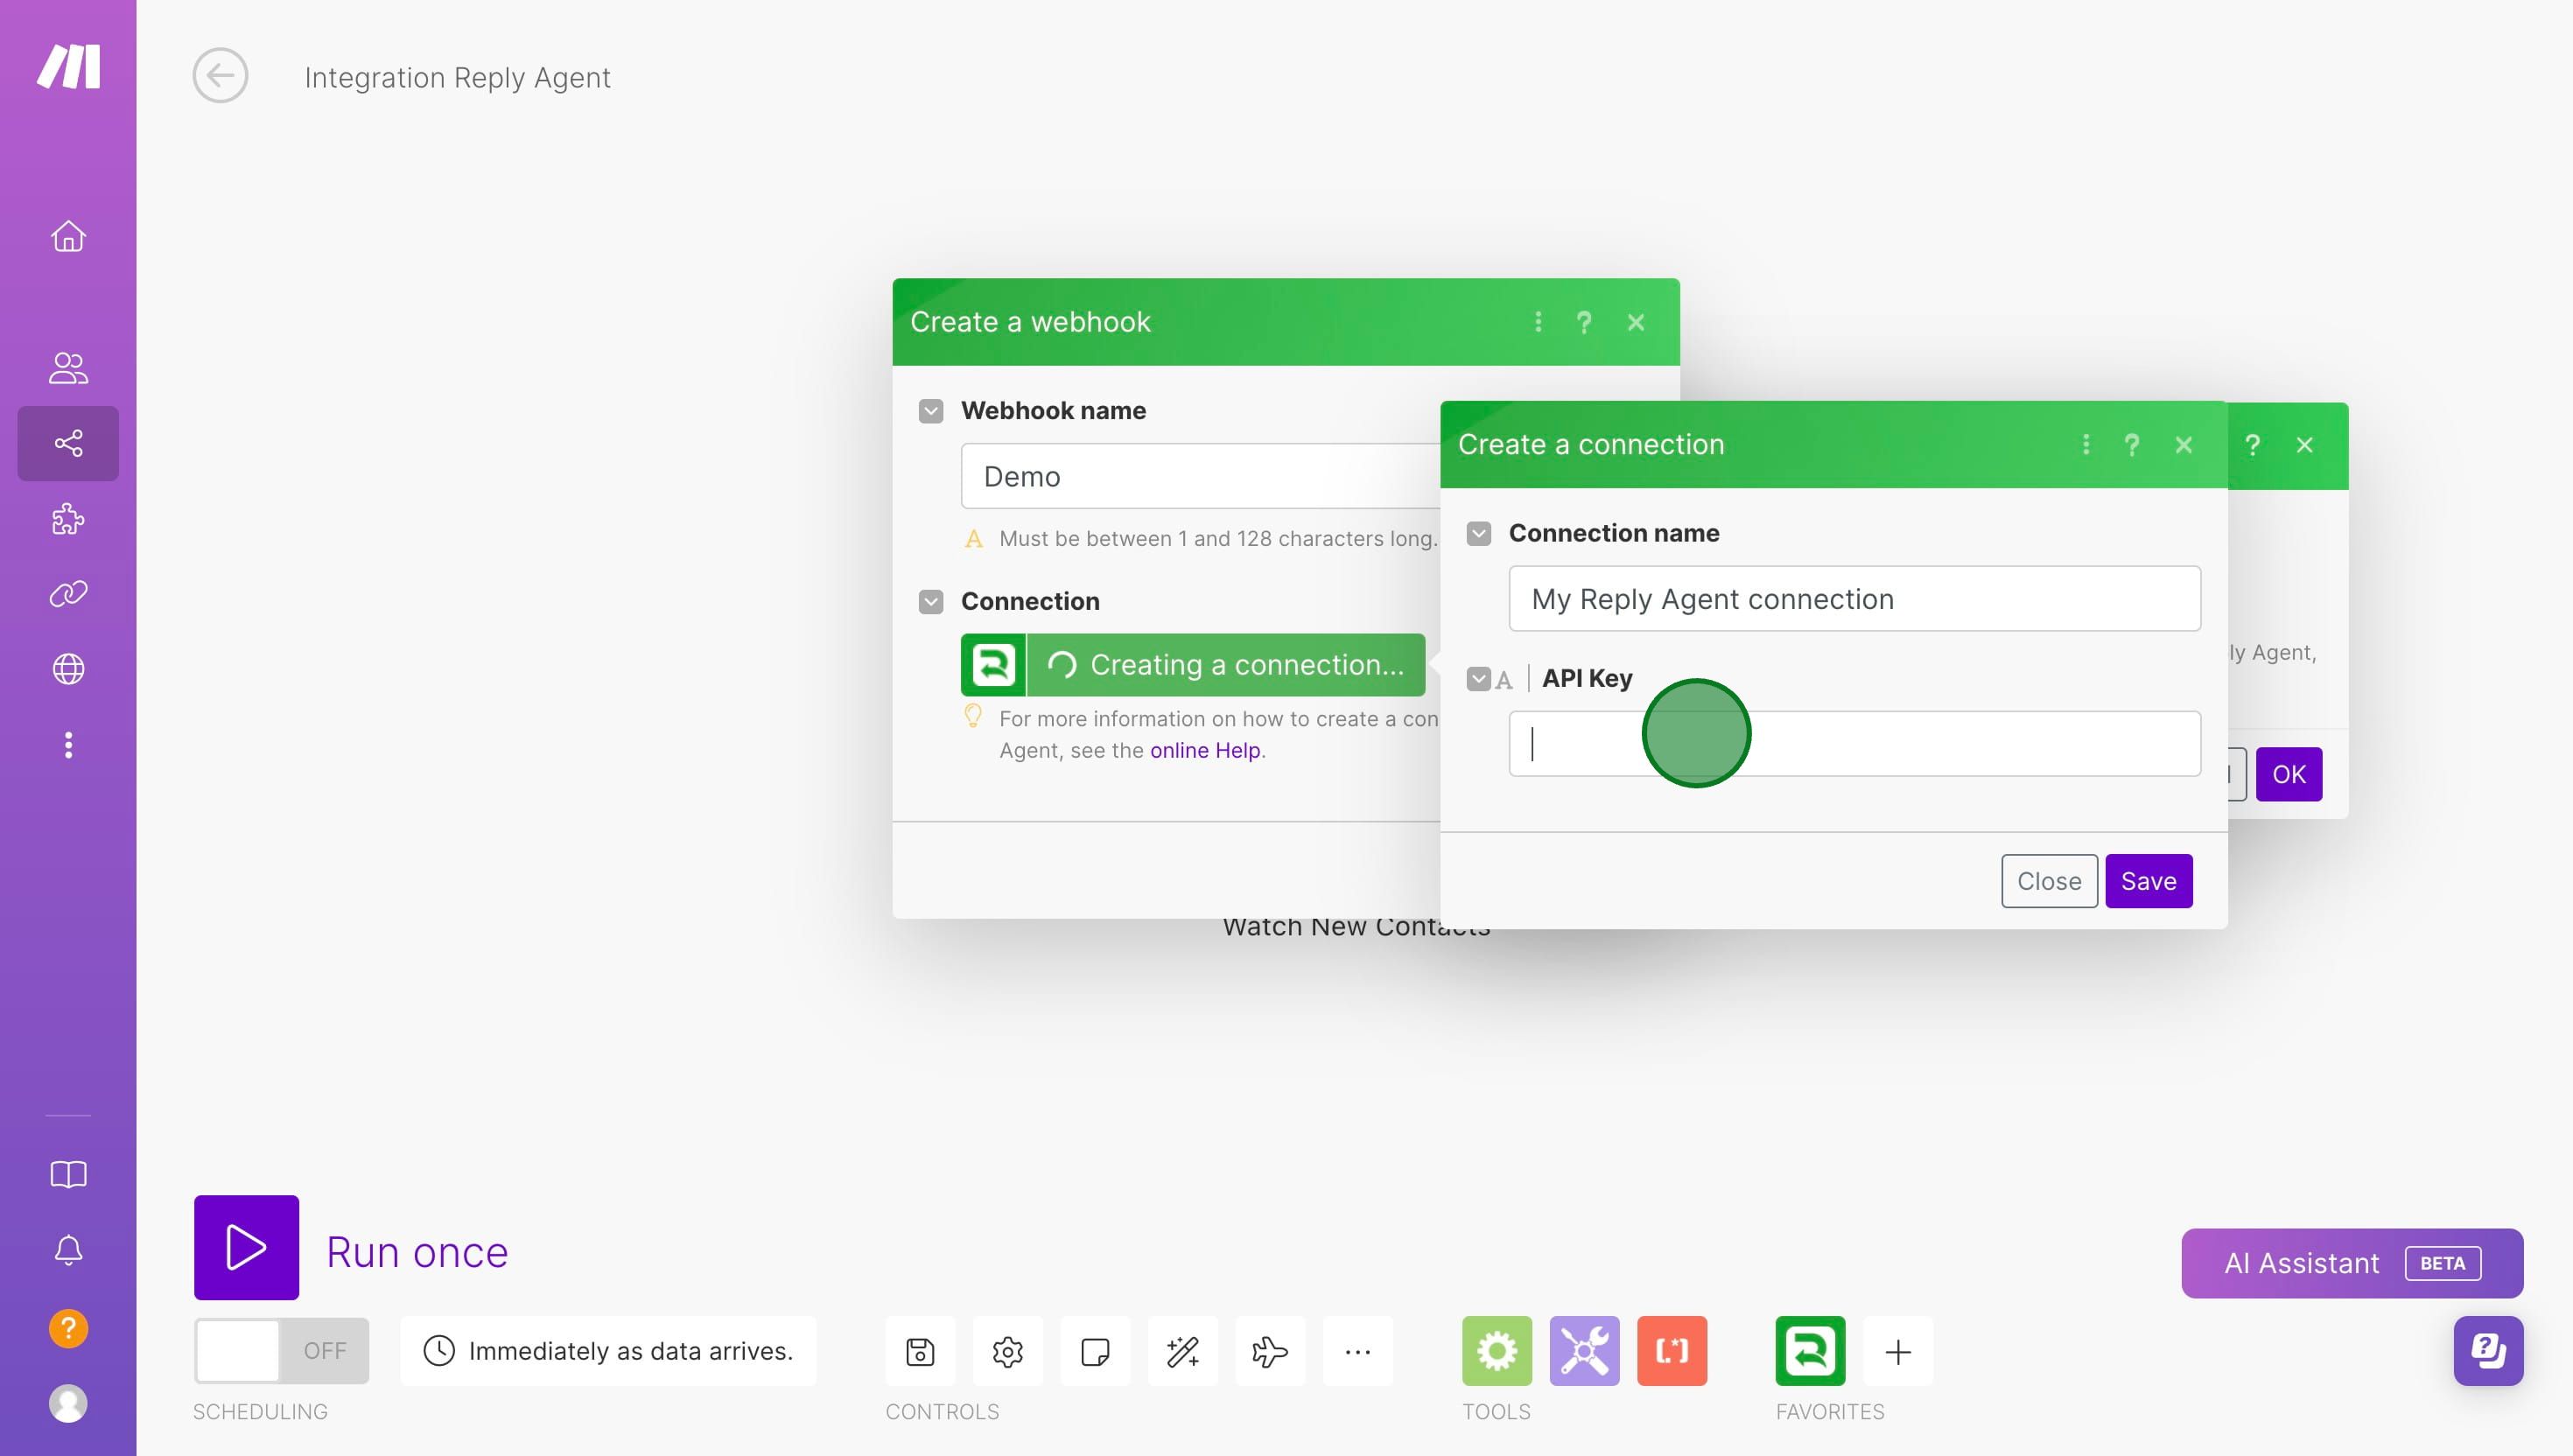Open Scenario settings gear icon
2573x1456 pixels.
tap(1007, 1352)
